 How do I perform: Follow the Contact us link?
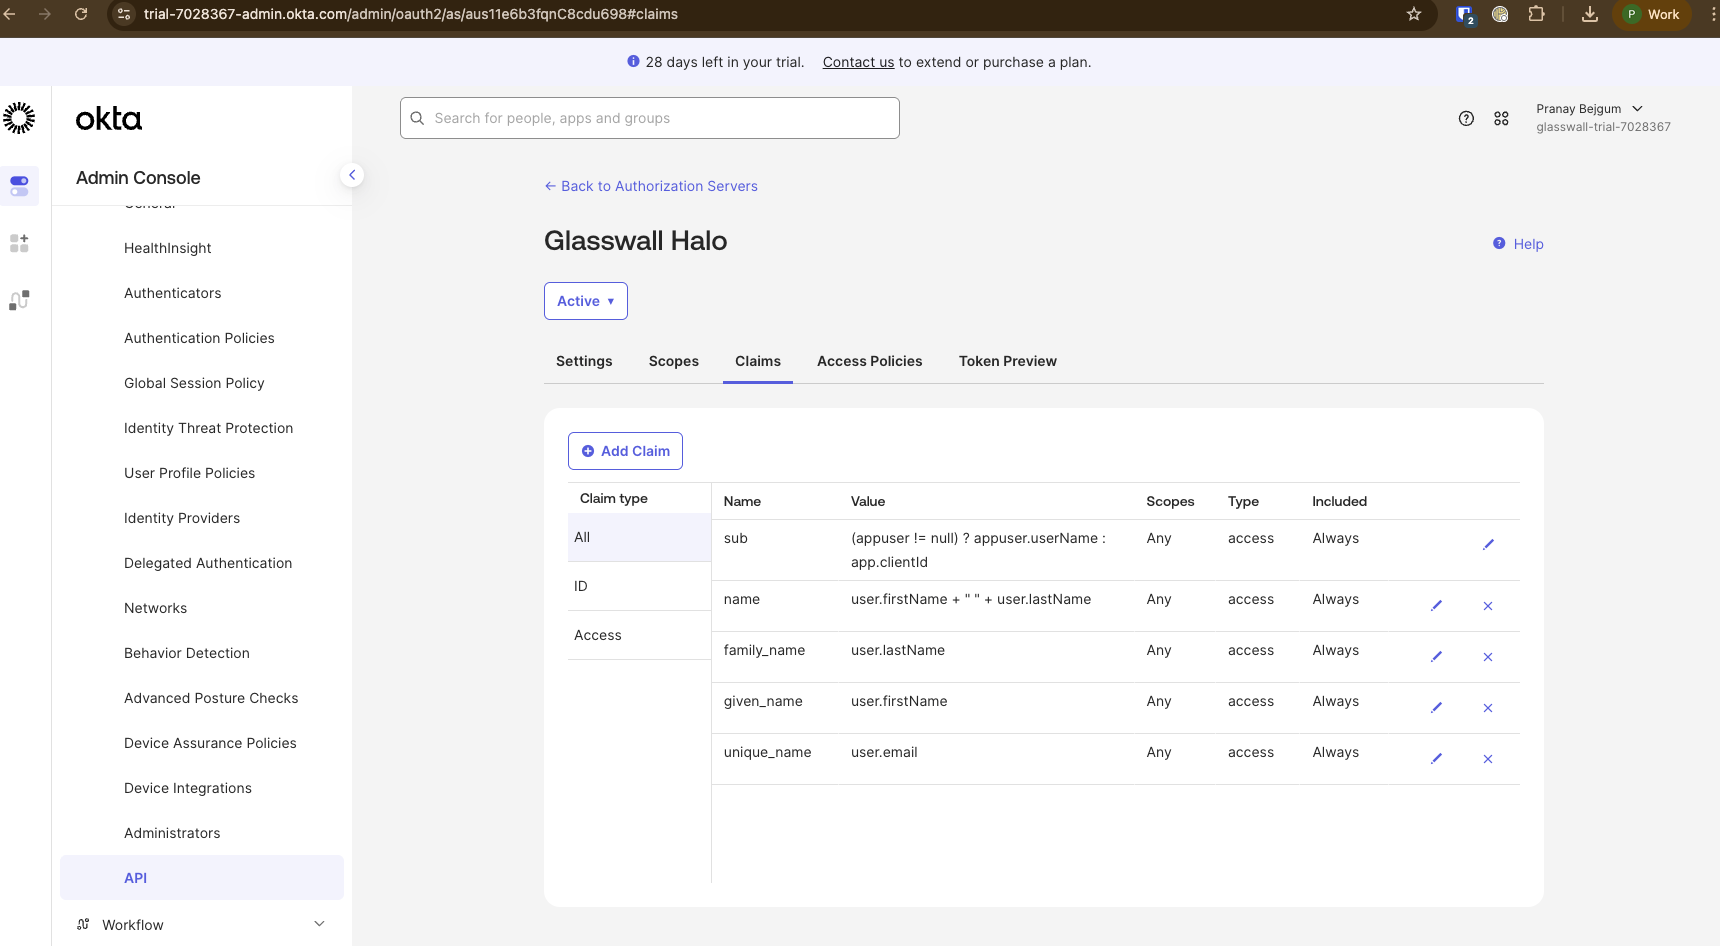click(x=857, y=61)
